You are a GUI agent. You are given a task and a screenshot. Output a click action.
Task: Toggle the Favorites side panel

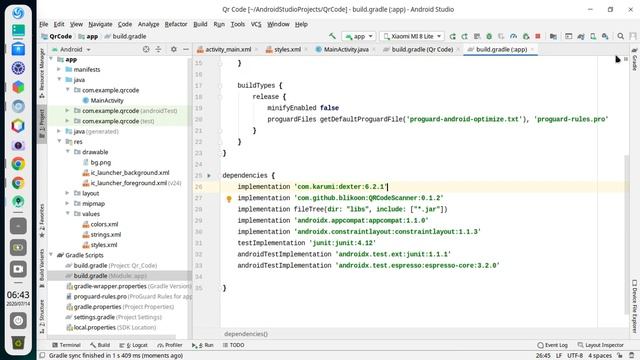(42, 221)
